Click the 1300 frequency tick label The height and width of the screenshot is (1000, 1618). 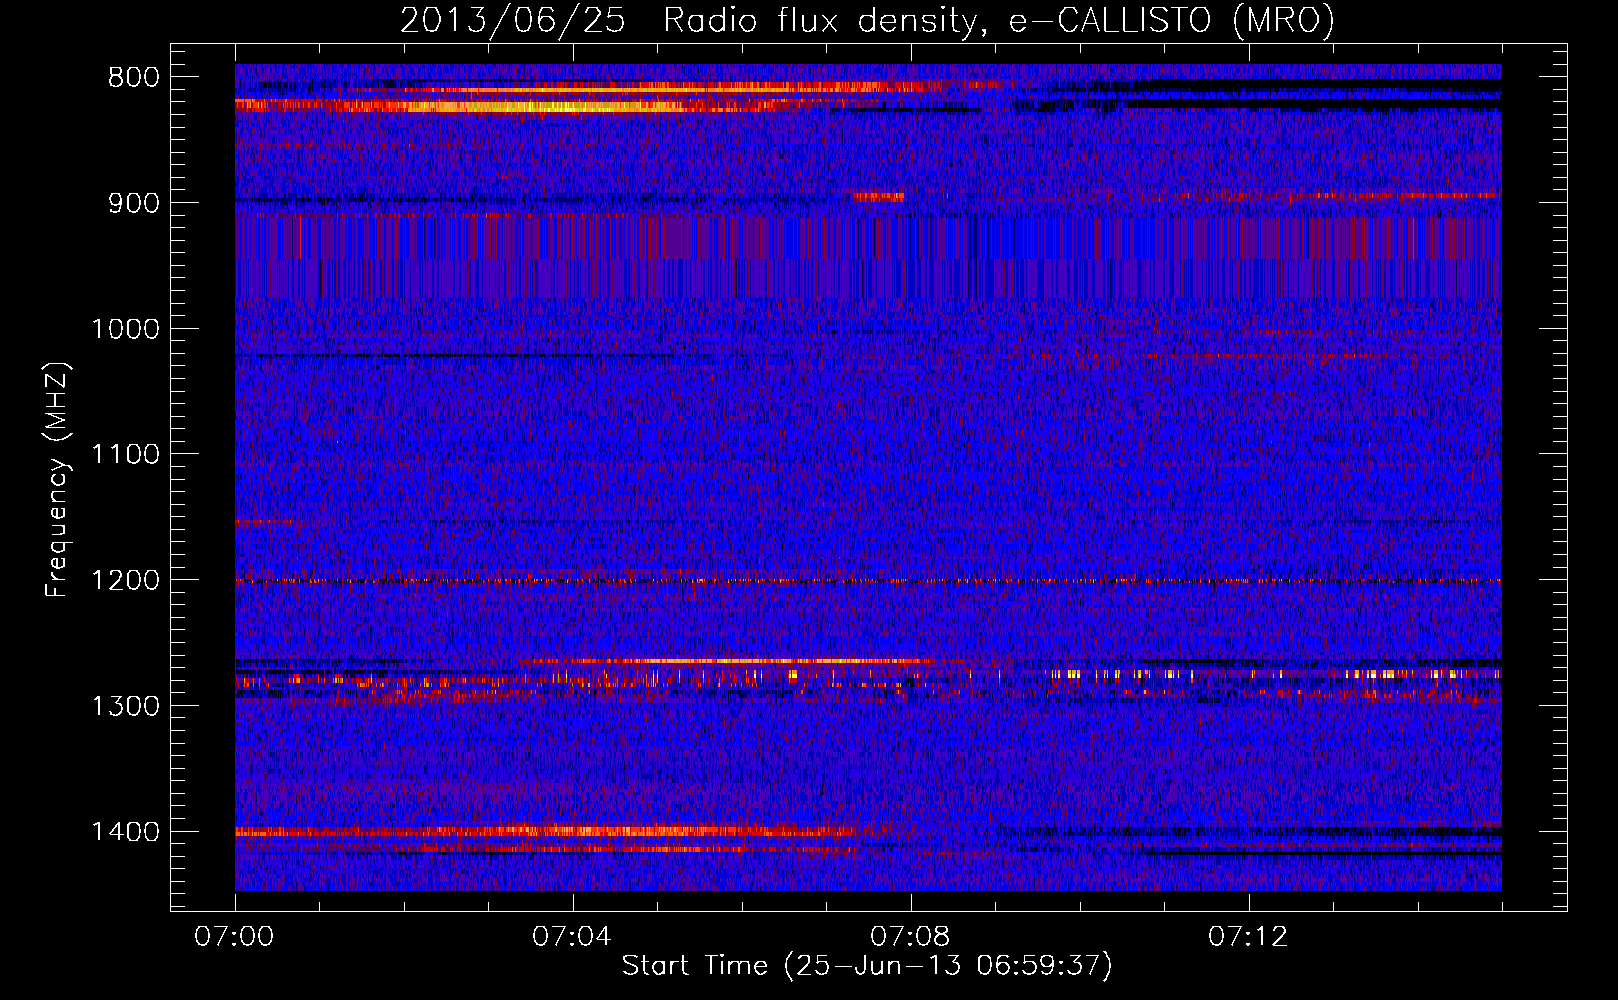coord(125,707)
